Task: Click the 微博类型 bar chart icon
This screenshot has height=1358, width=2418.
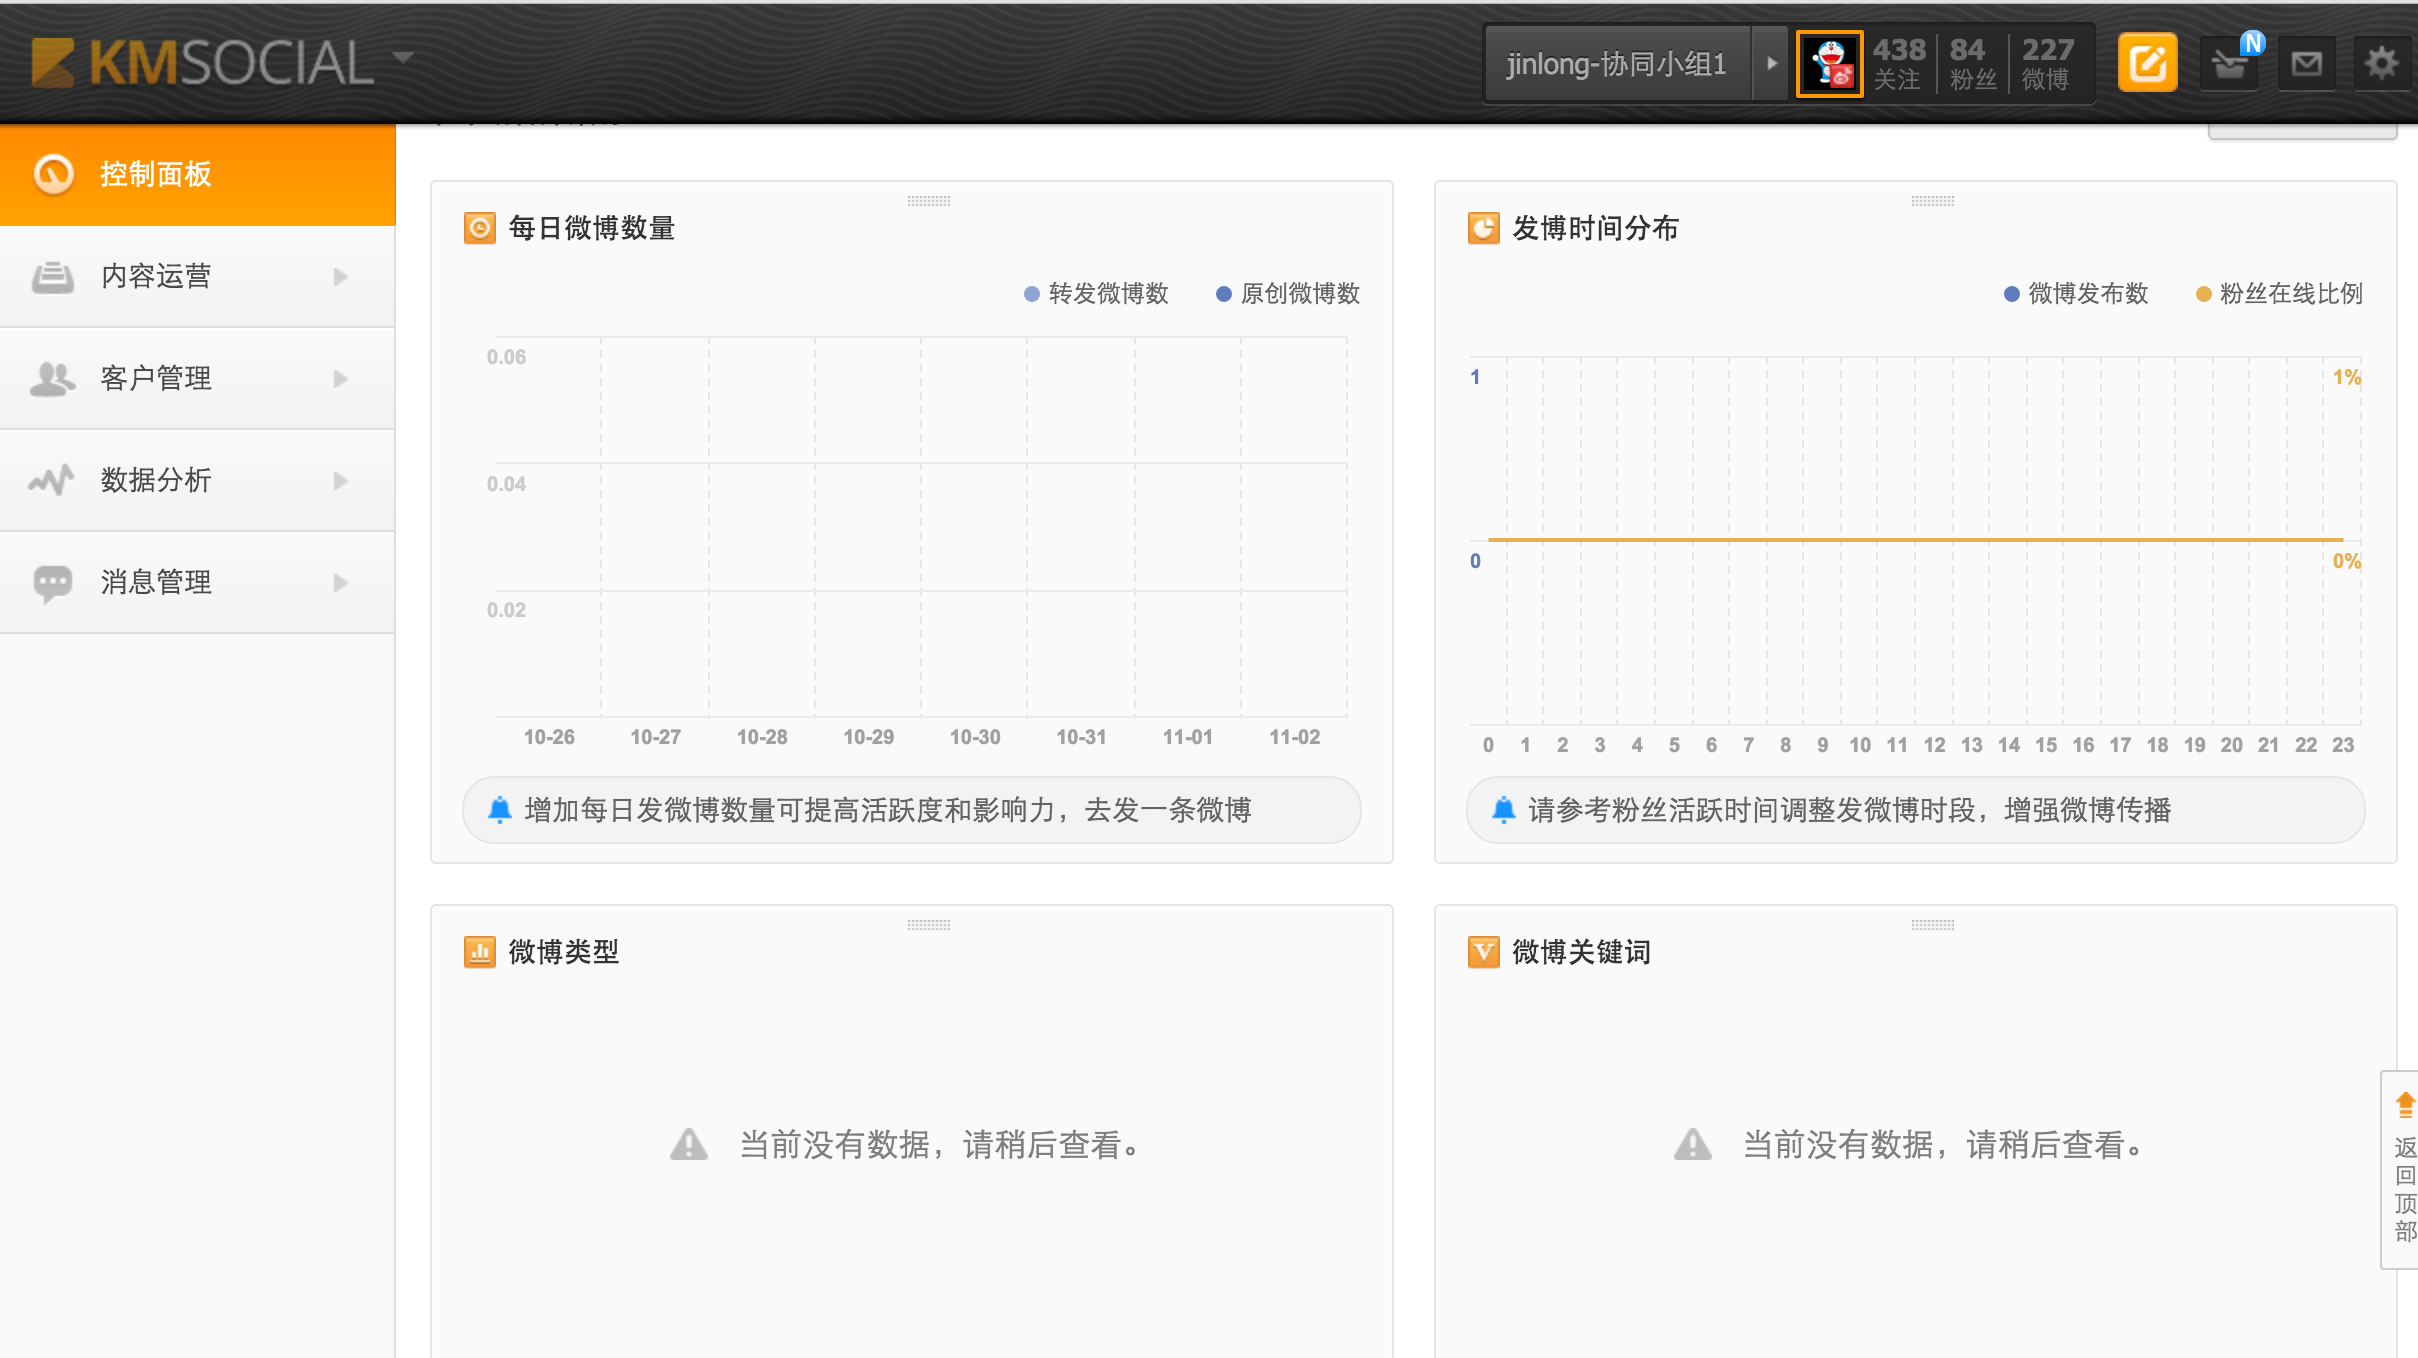Action: (480, 952)
